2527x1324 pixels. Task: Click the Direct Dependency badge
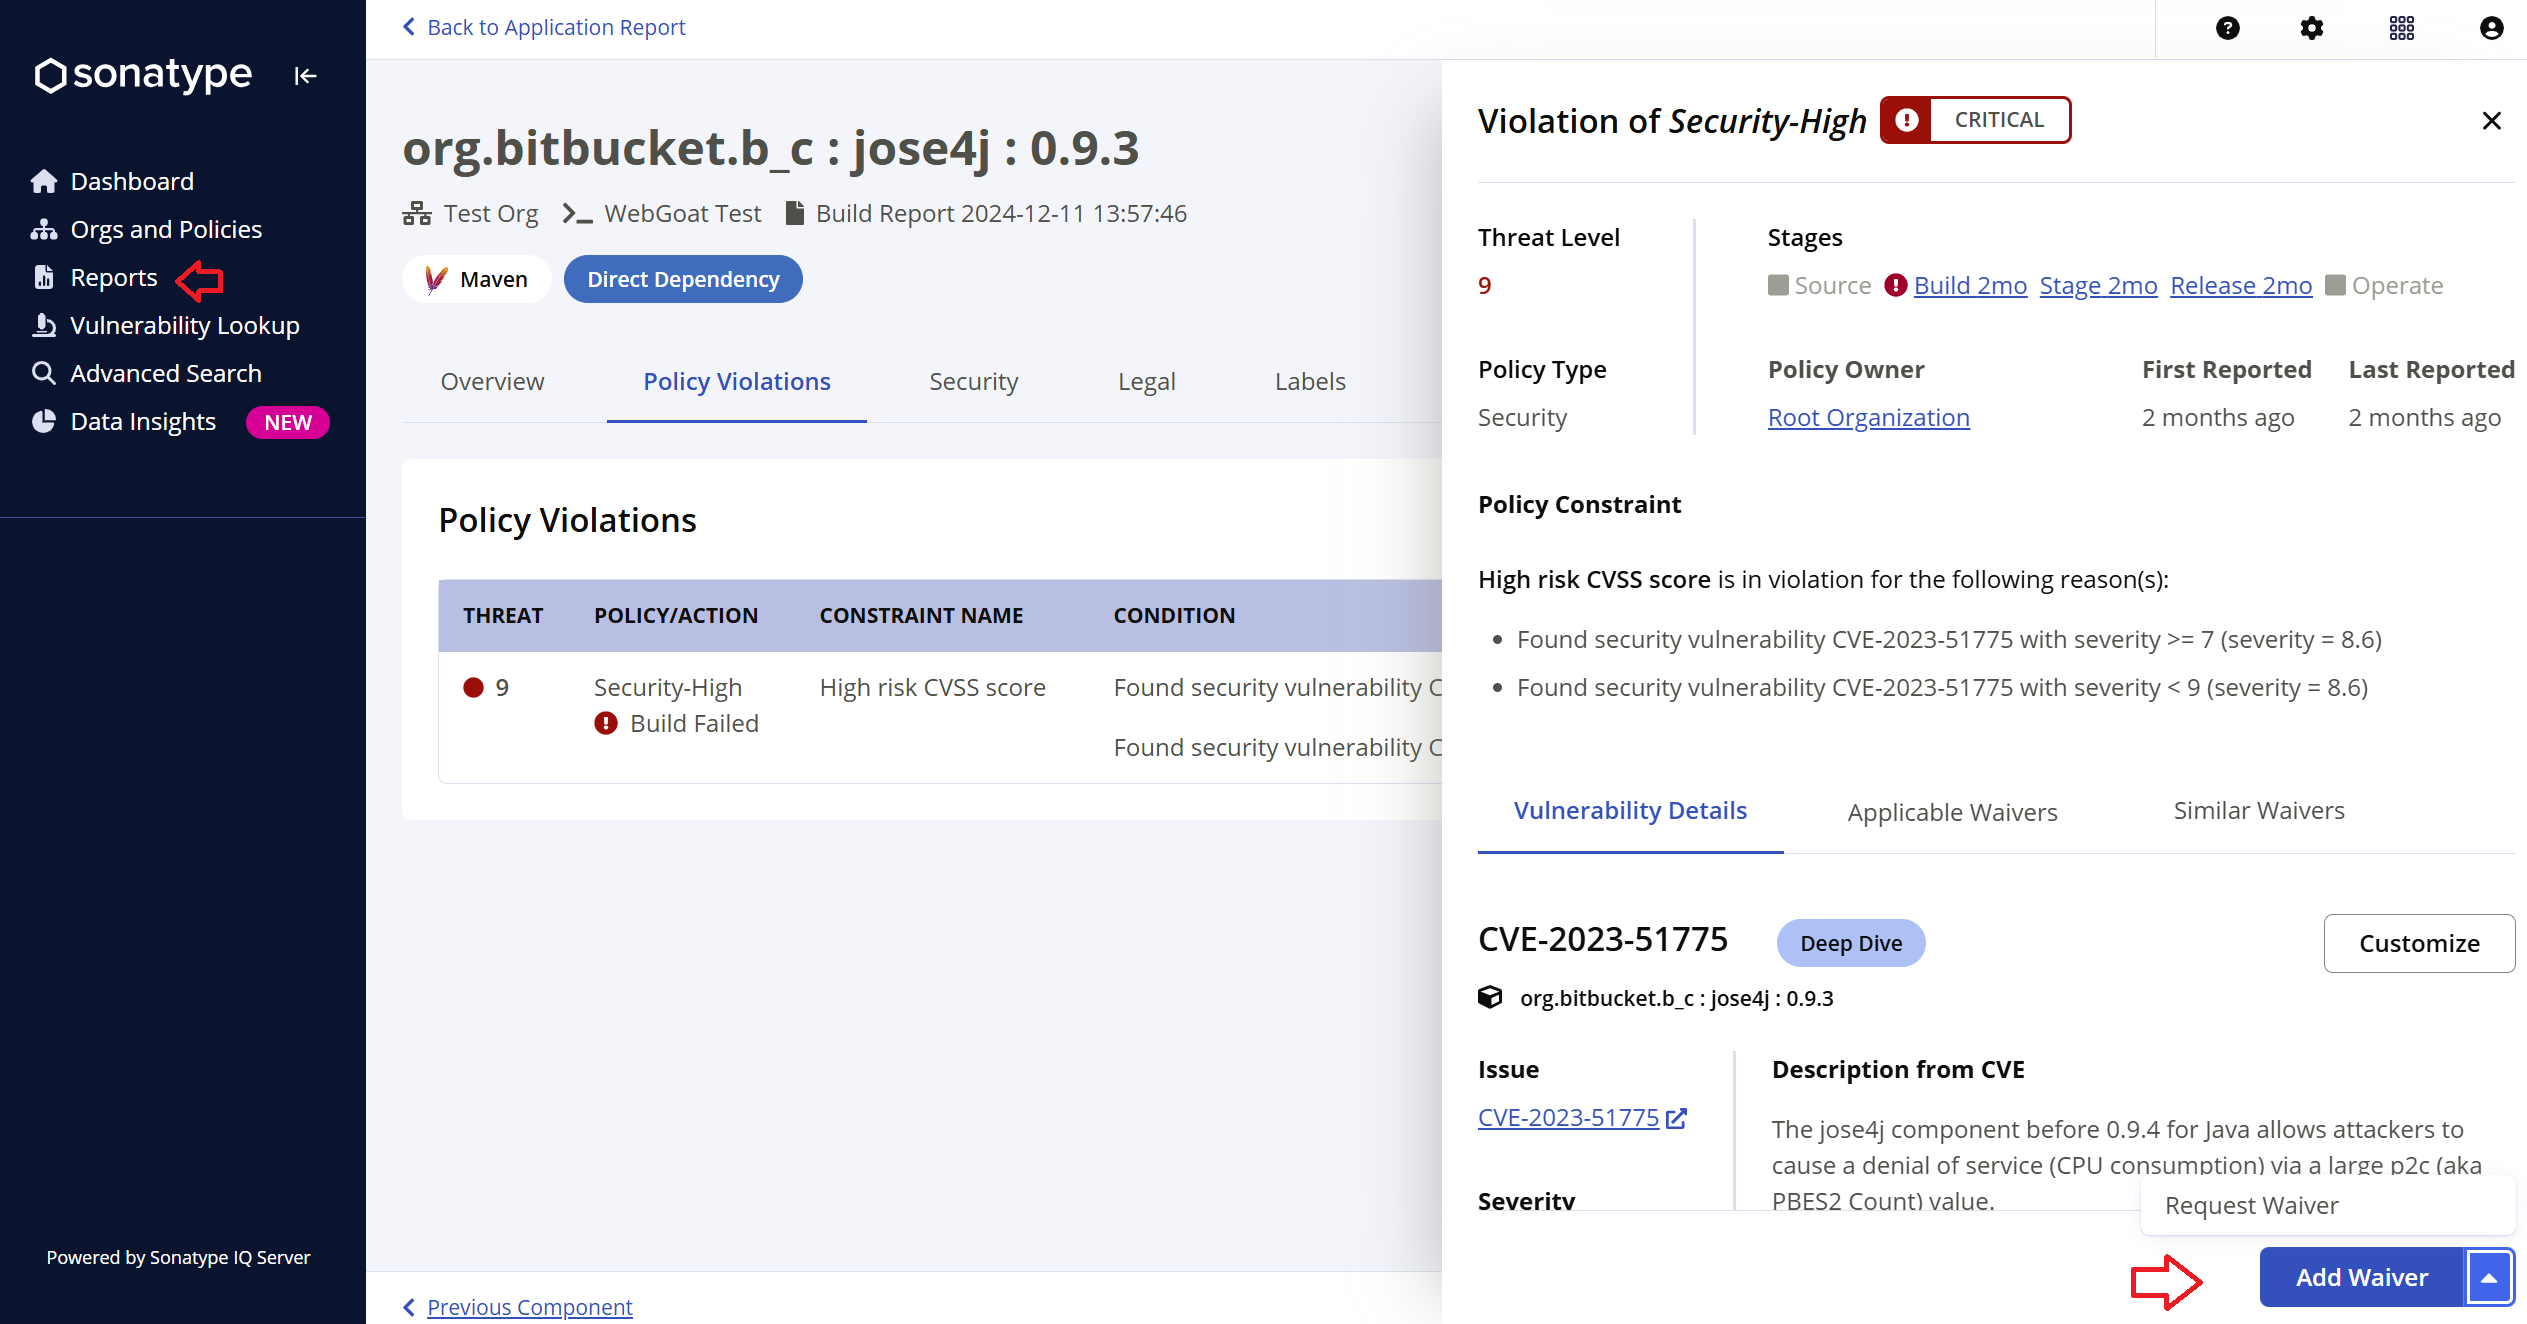click(x=683, y=279)
